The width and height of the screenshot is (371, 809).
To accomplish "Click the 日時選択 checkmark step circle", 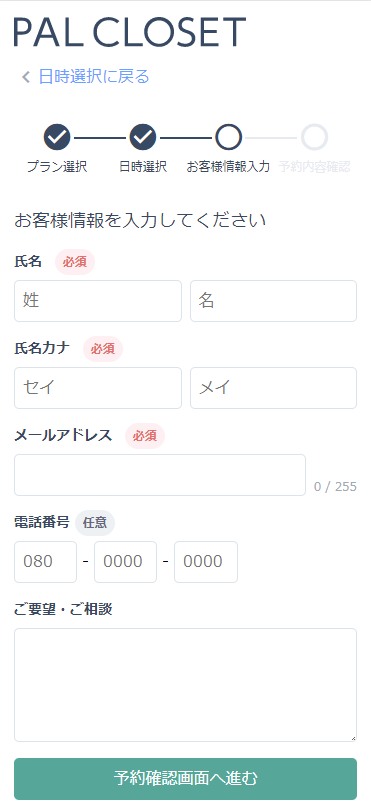I will click(x=143, y=137).
